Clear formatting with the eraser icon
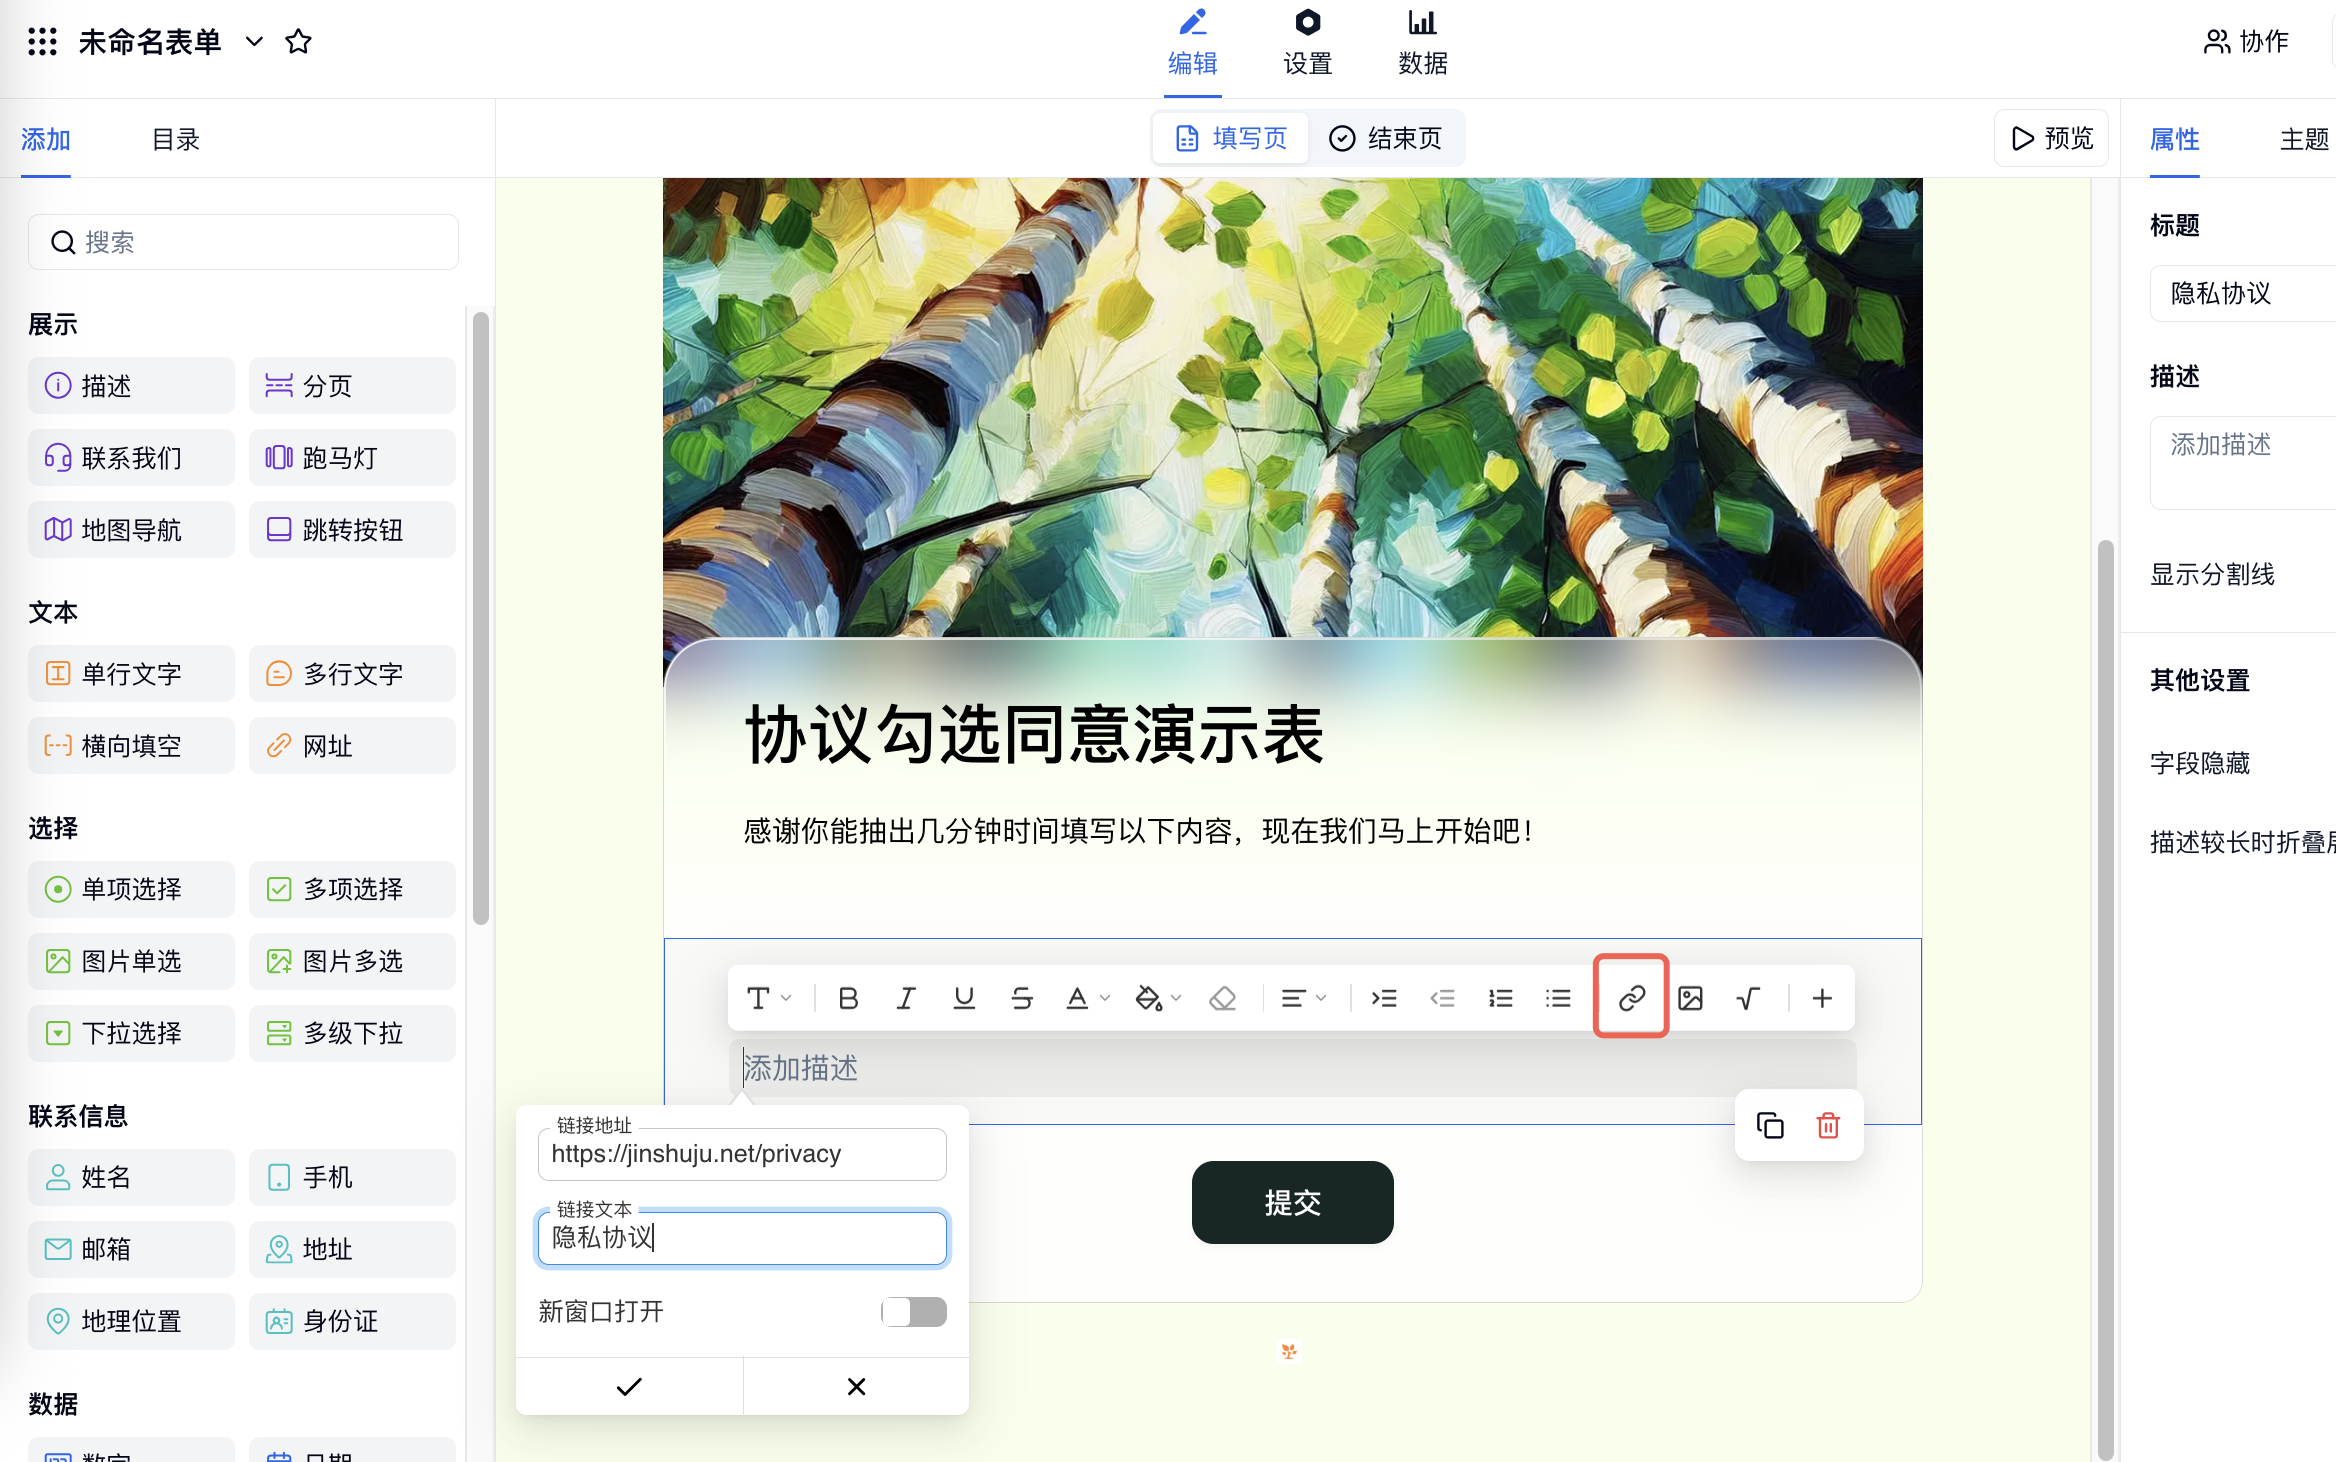Screen dimensions: 2336x1462 pos(1222,998)
